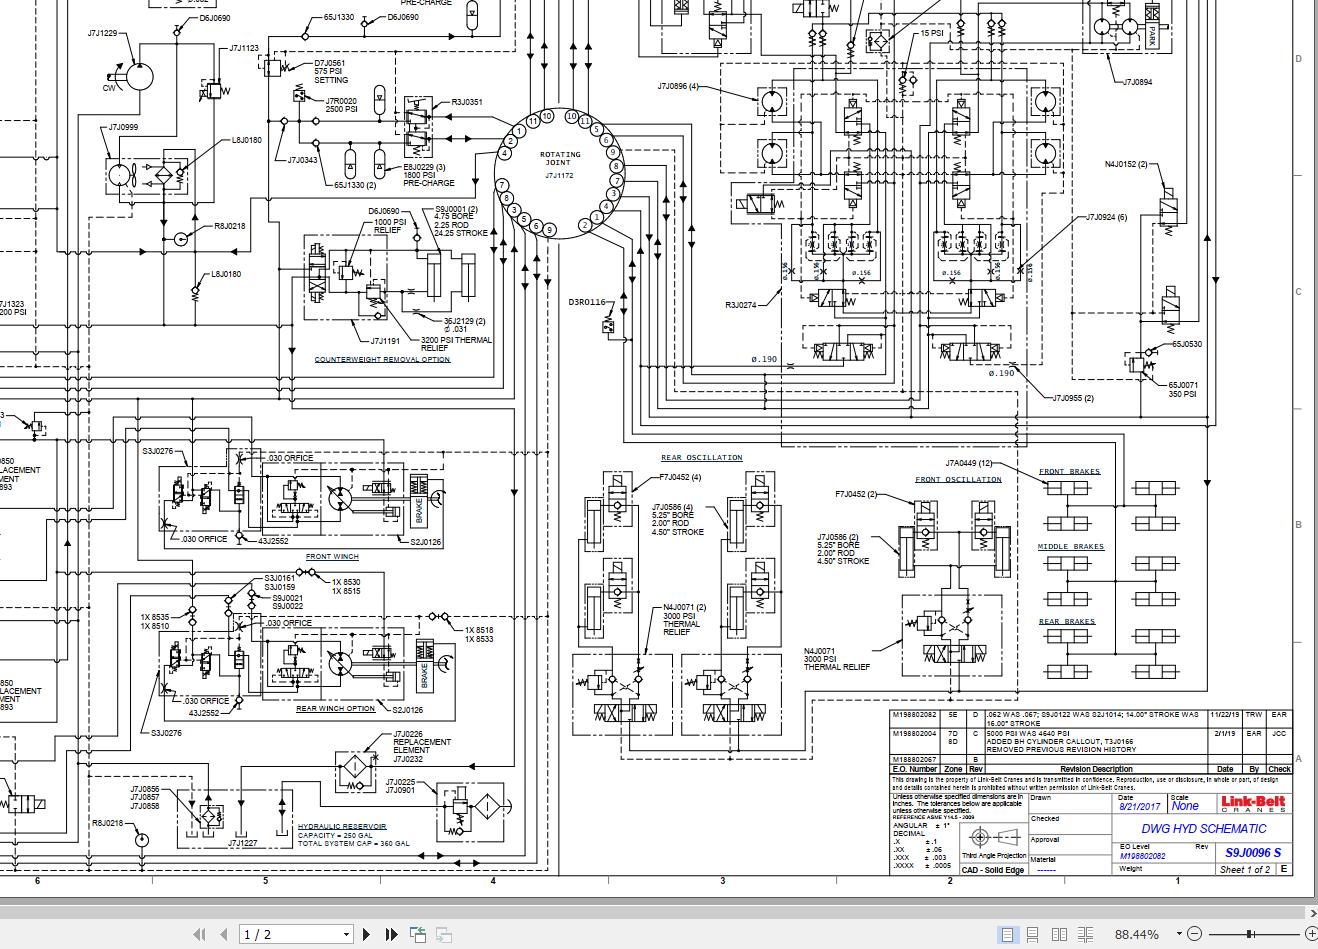This screenshot has height=949, width=1318.
Task: Jump to the last page
Action: click(x=391, y=934)
